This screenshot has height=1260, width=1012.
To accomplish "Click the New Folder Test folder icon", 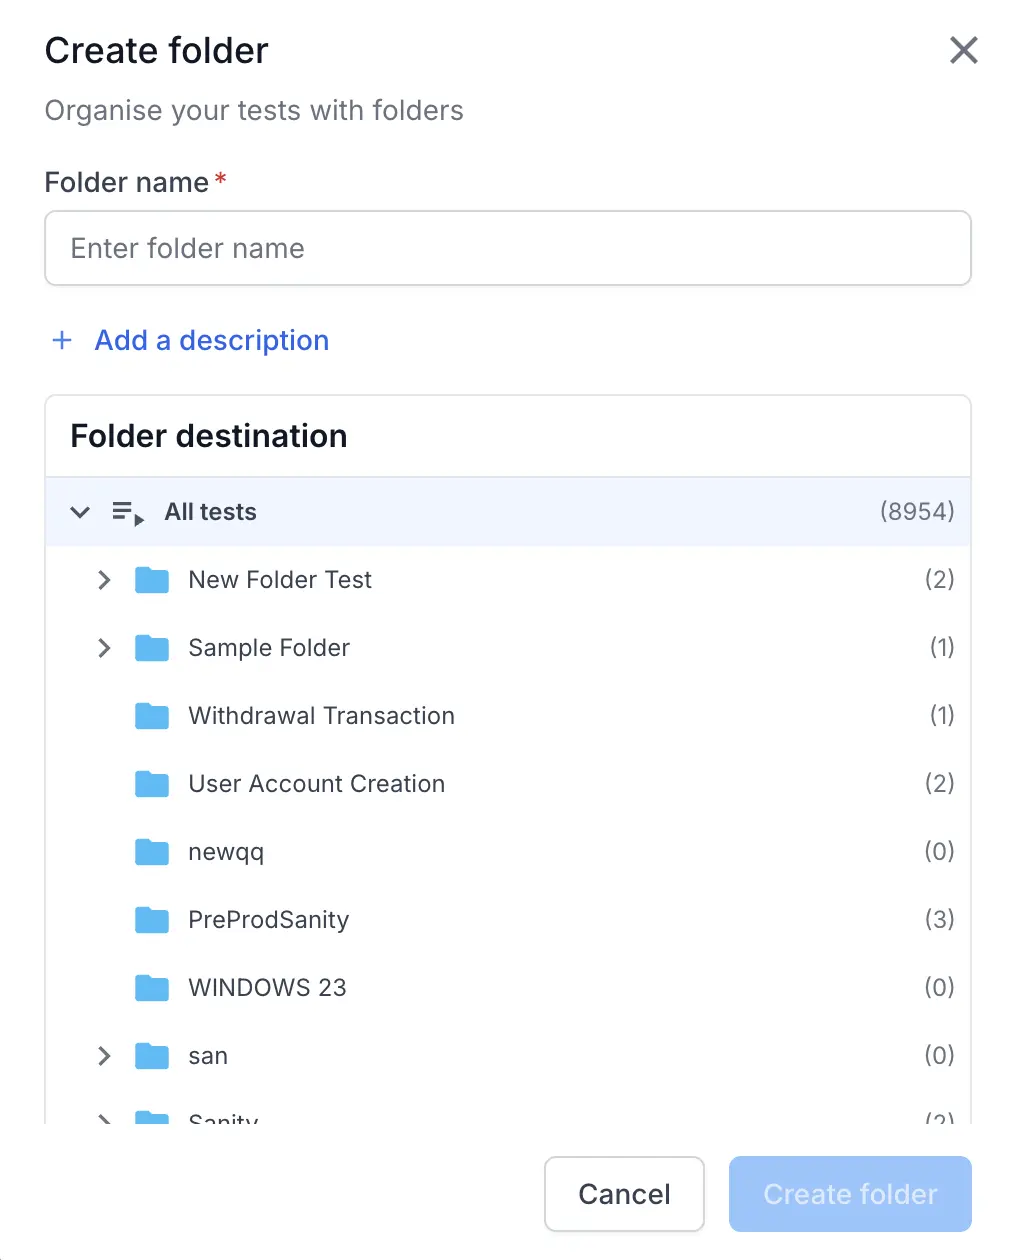I will click(x=152, y=580).
